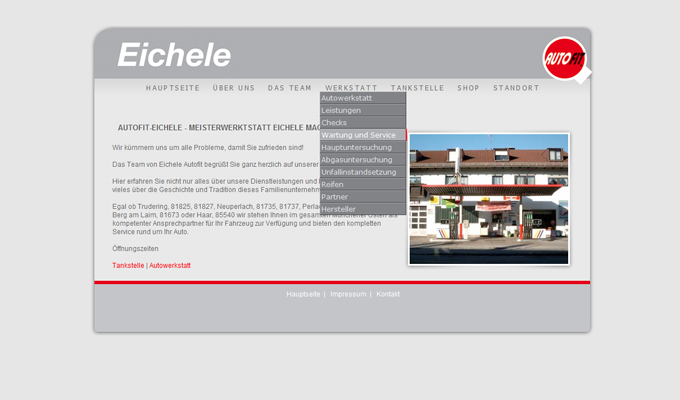The height and width of the screenshot is (400, 680).
Task: Click the gas station photo
Action: pyautogui.click(x=489, y=199)
